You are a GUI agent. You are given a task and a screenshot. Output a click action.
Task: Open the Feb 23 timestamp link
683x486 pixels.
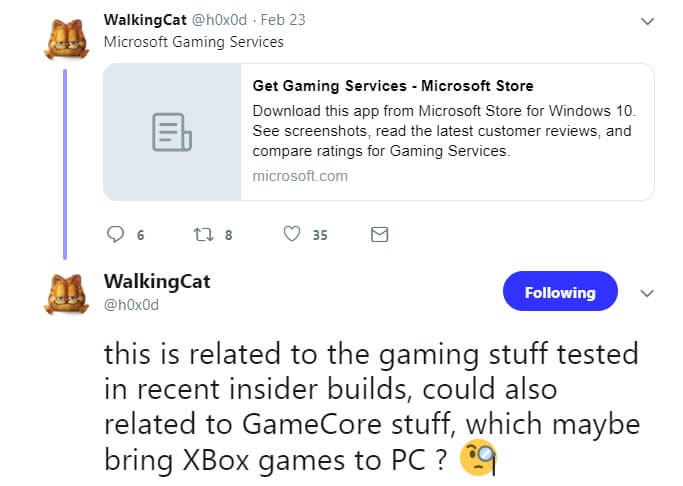283,20
